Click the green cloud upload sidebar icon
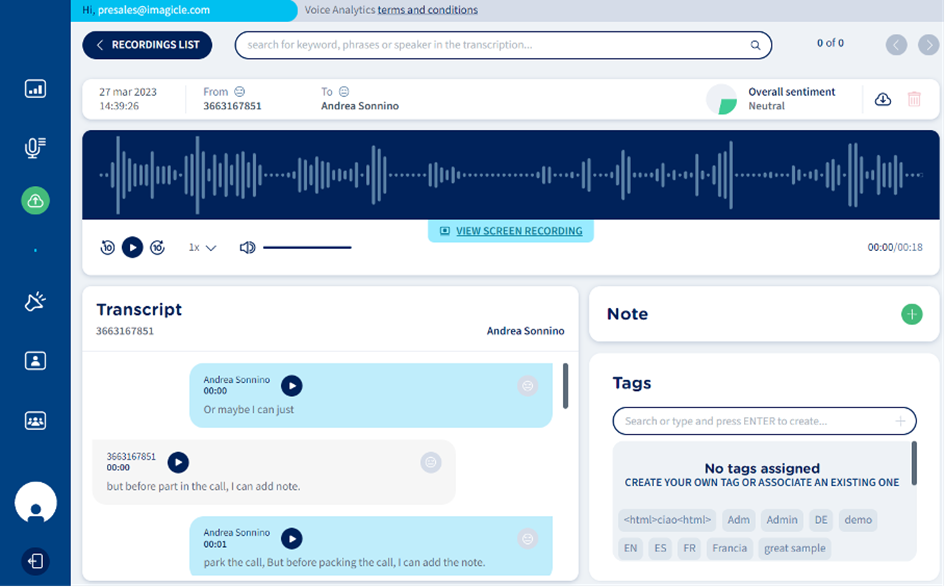This screenshot has width=945, height=587. (x=35, y=201)
